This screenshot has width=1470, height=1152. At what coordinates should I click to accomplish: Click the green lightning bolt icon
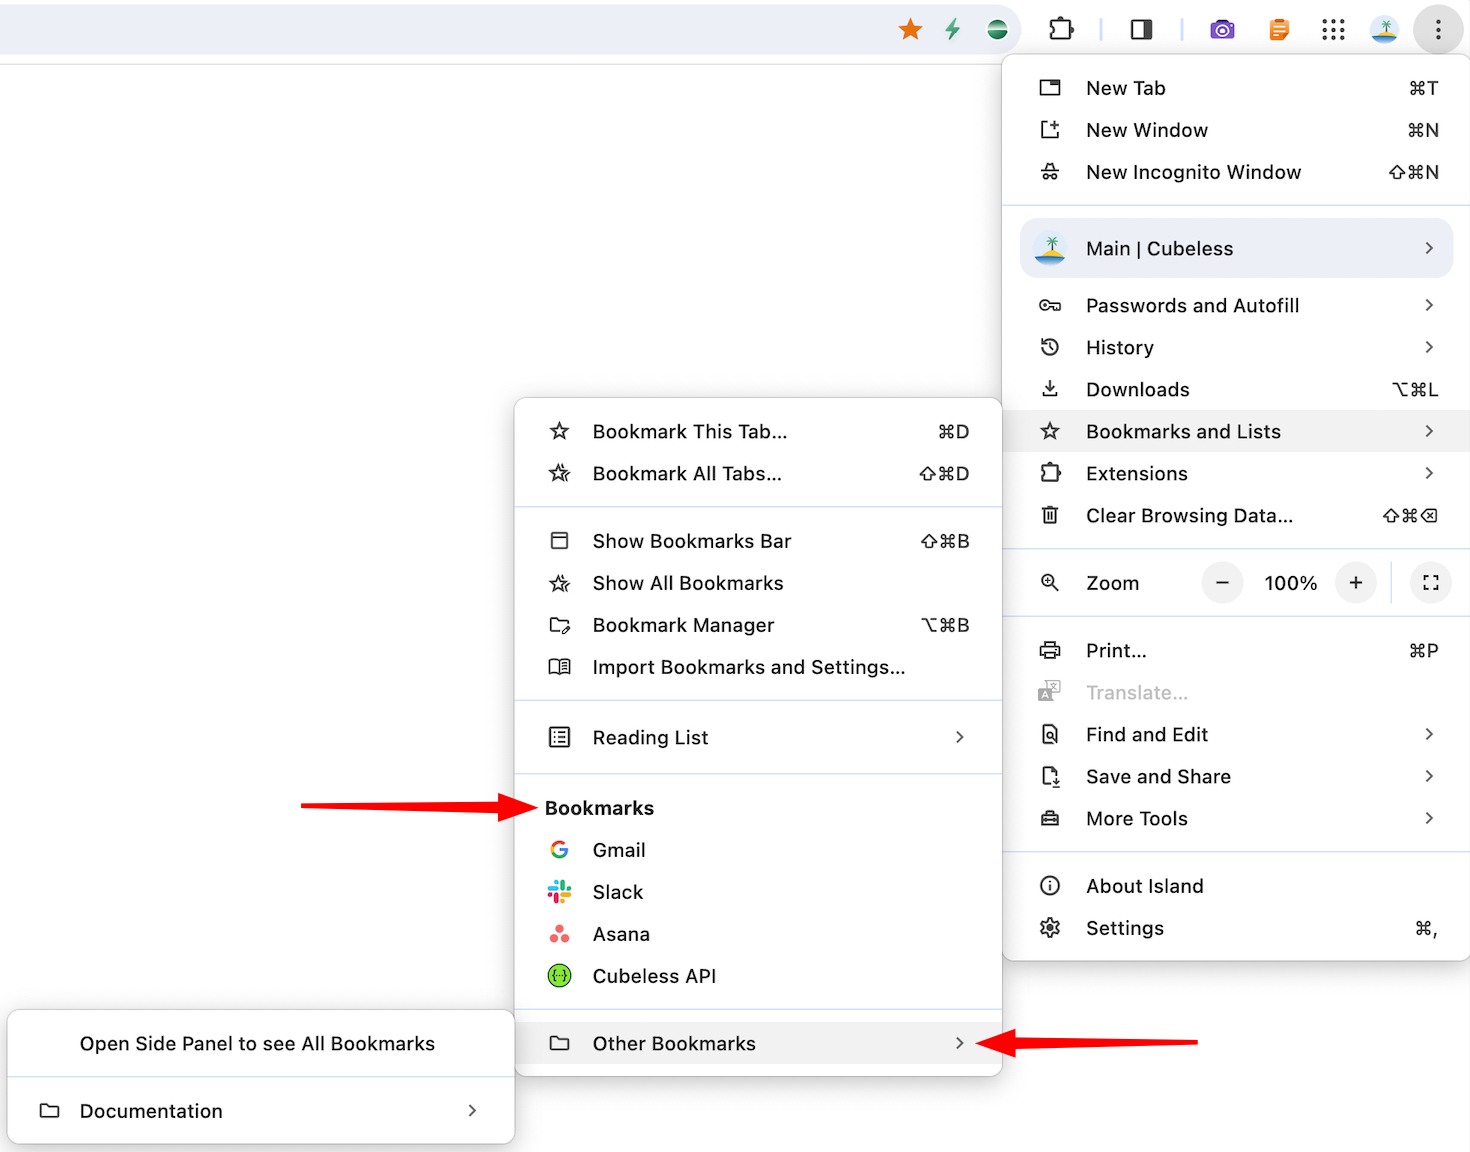pyautogui.click(x=952, y=30)
